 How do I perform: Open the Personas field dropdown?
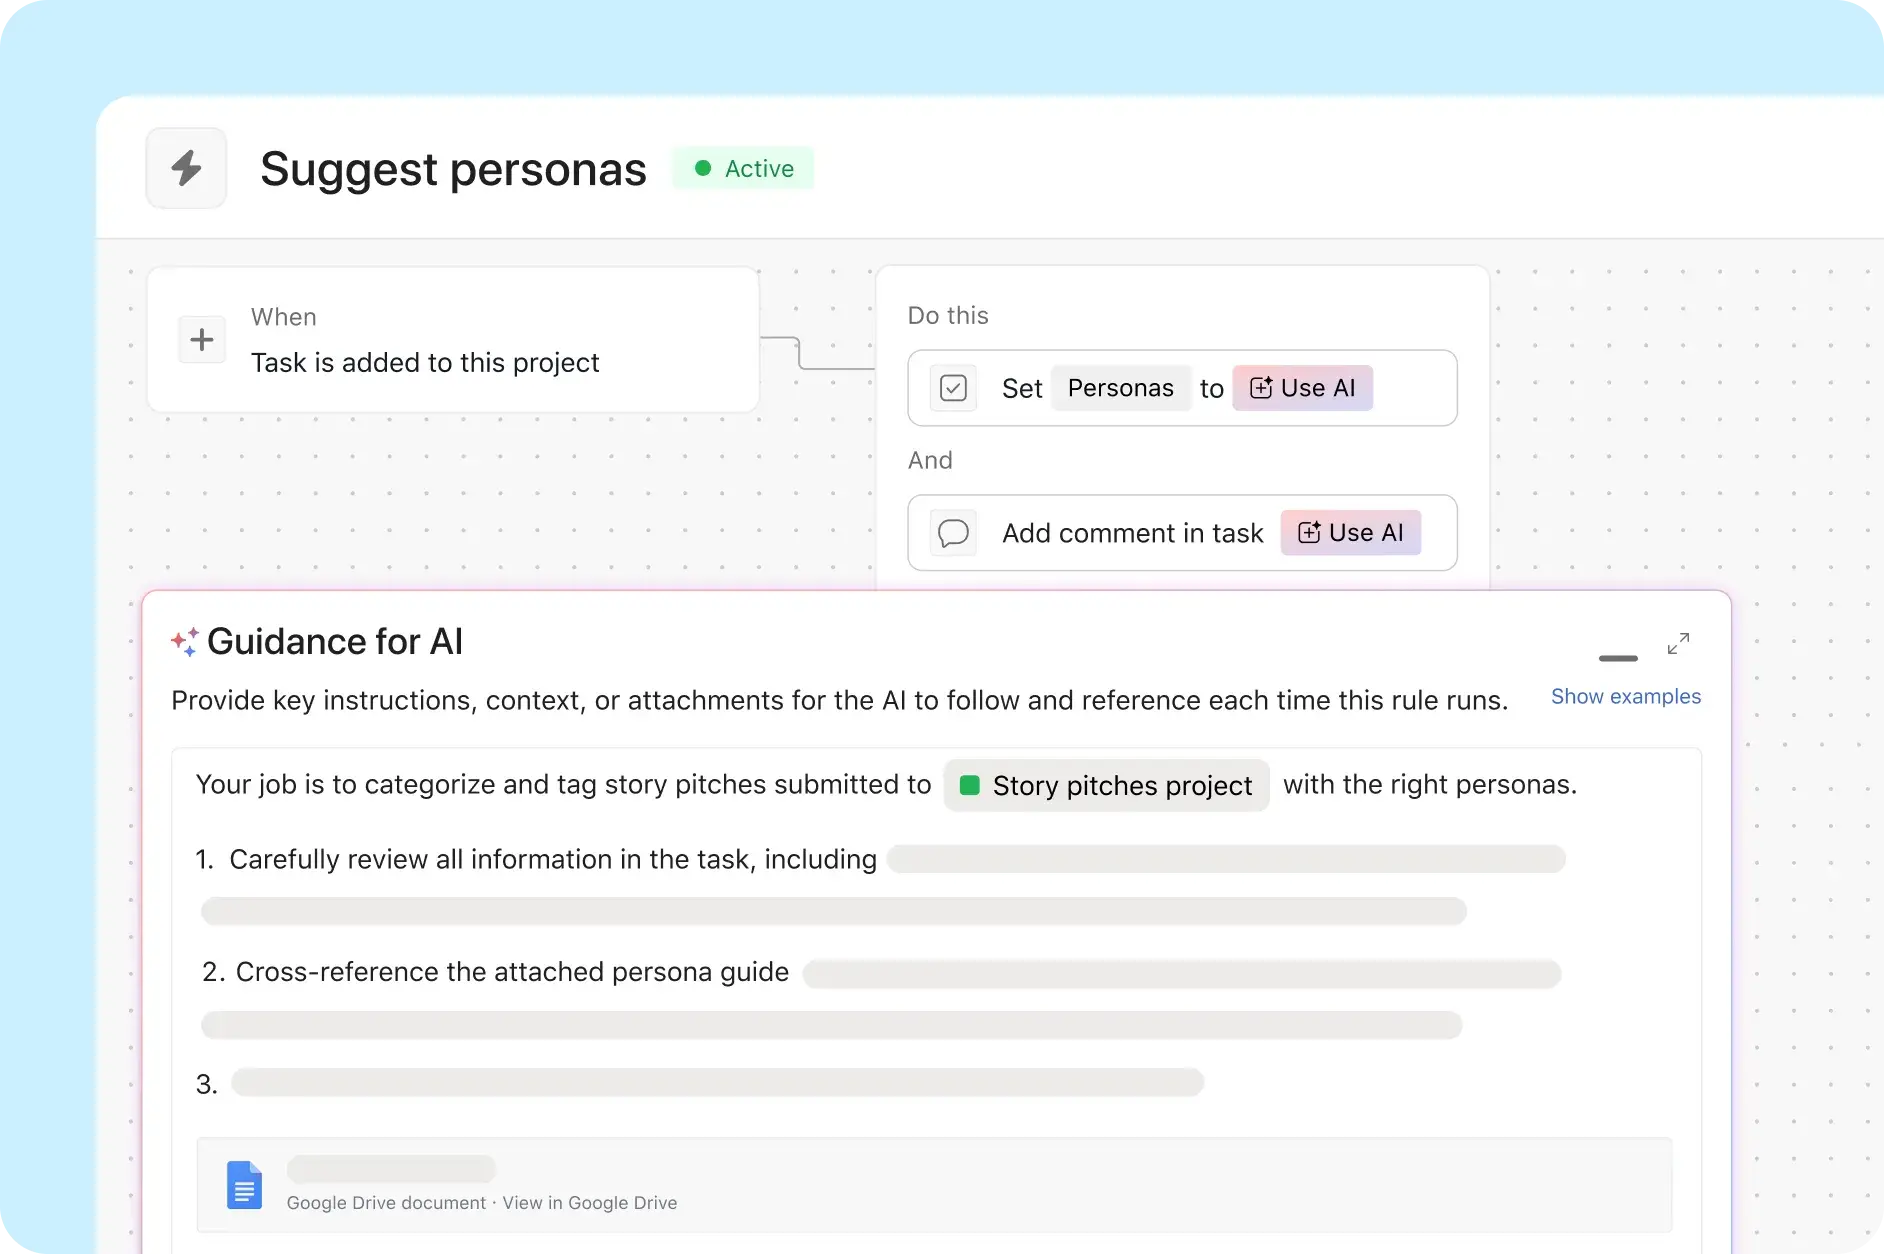coord(1120,388)
